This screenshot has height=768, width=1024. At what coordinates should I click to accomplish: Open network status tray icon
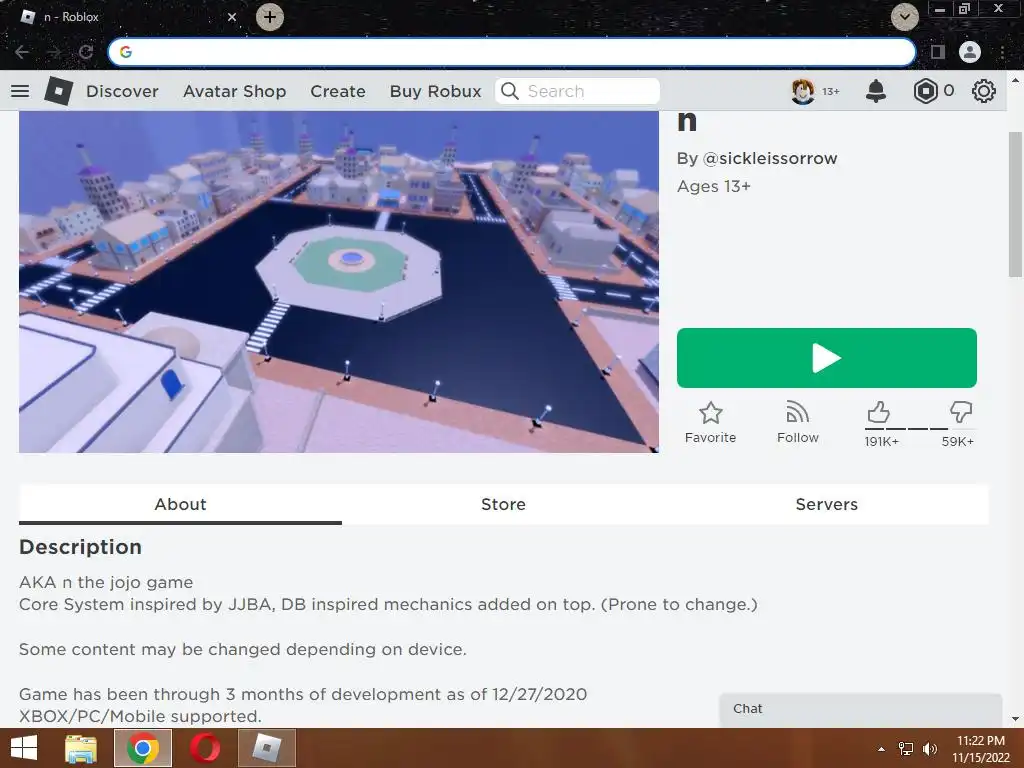coord(906,748)
